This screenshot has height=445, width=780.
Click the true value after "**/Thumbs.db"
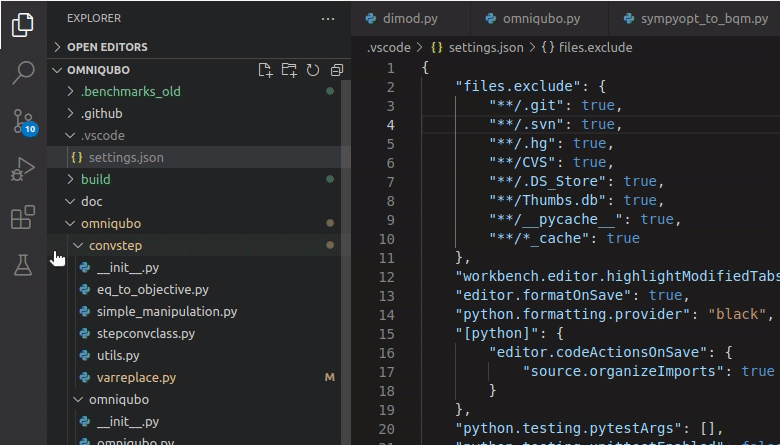(640, 200)
